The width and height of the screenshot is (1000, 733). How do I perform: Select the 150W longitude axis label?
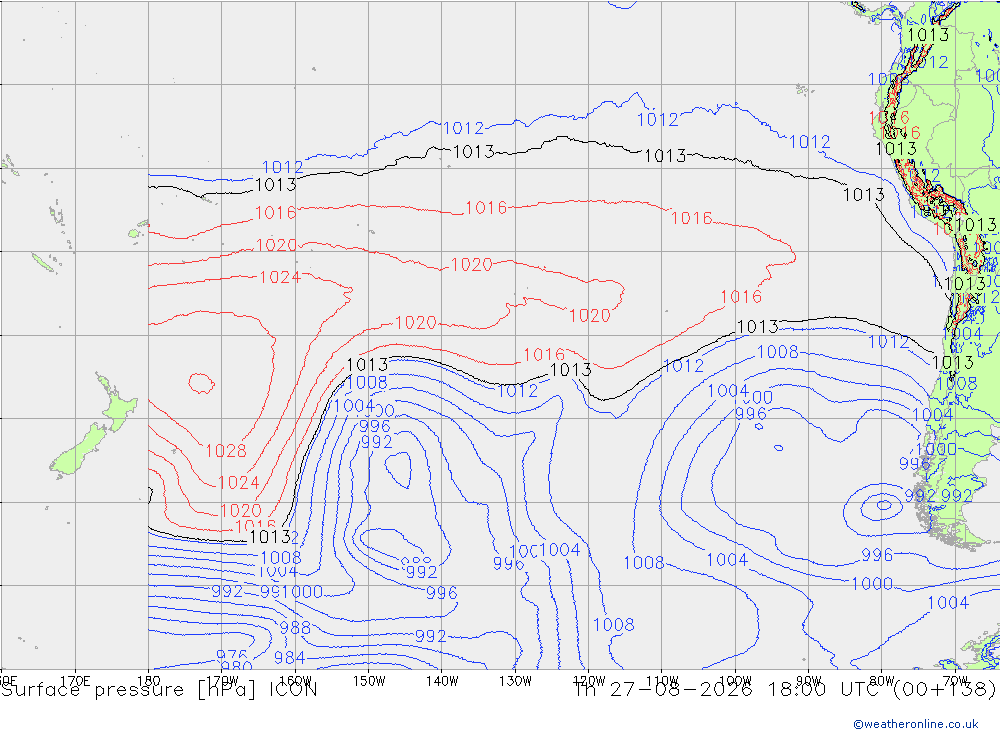(369, 681)
